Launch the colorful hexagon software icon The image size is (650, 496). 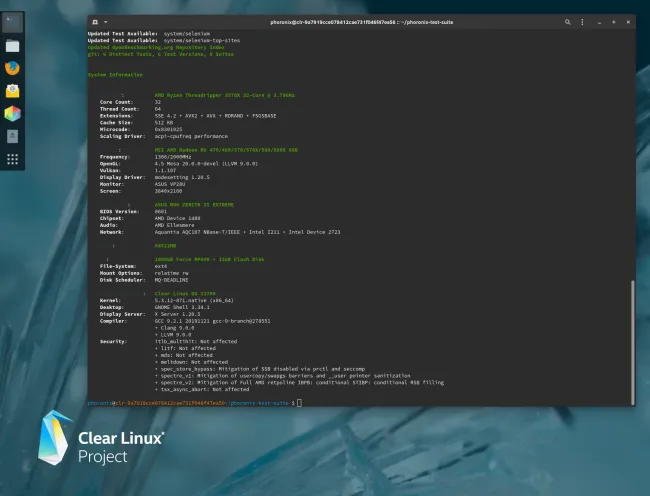coord(12,114)
